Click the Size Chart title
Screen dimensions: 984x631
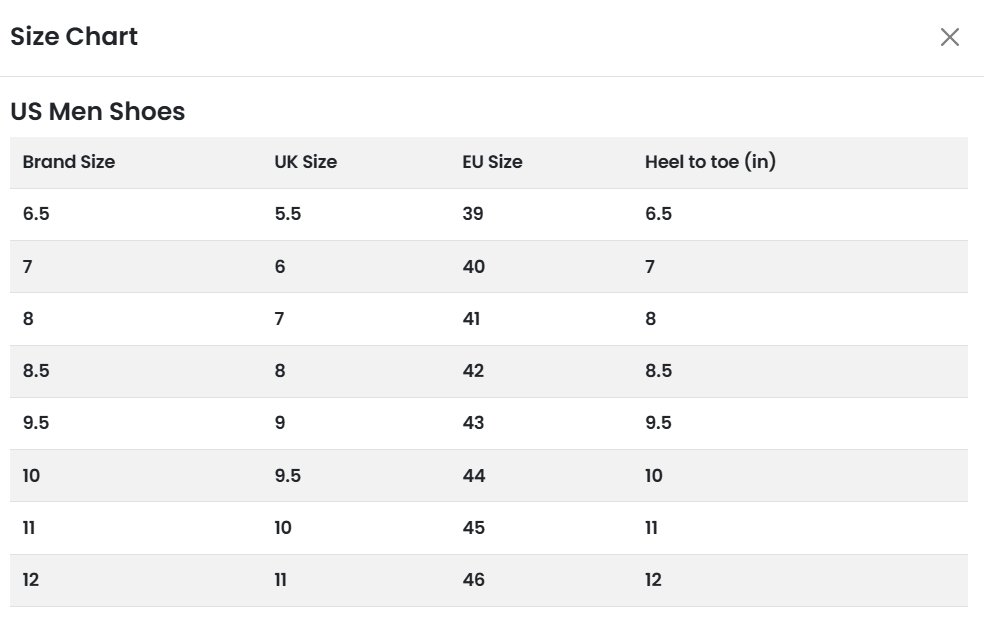(x=74, y=36)
